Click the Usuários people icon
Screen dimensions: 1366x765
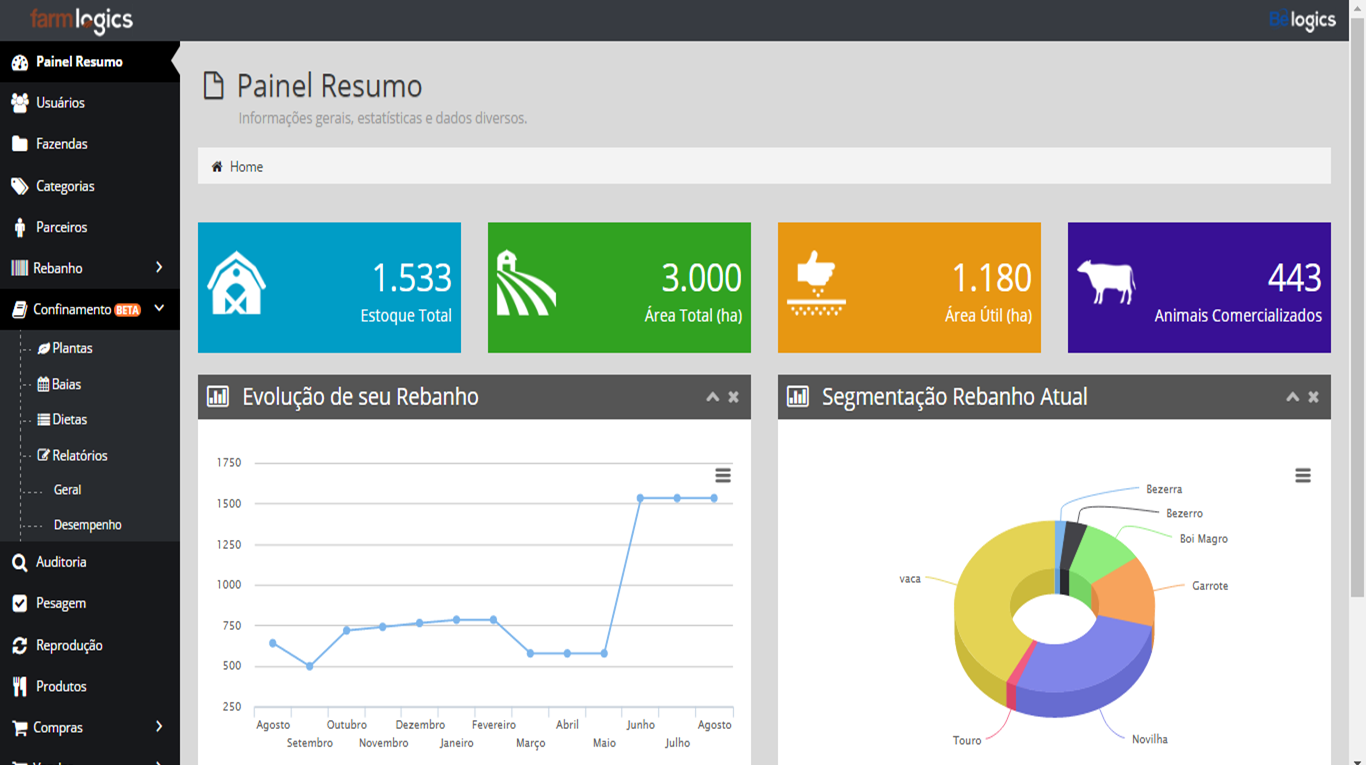[19, 103]
